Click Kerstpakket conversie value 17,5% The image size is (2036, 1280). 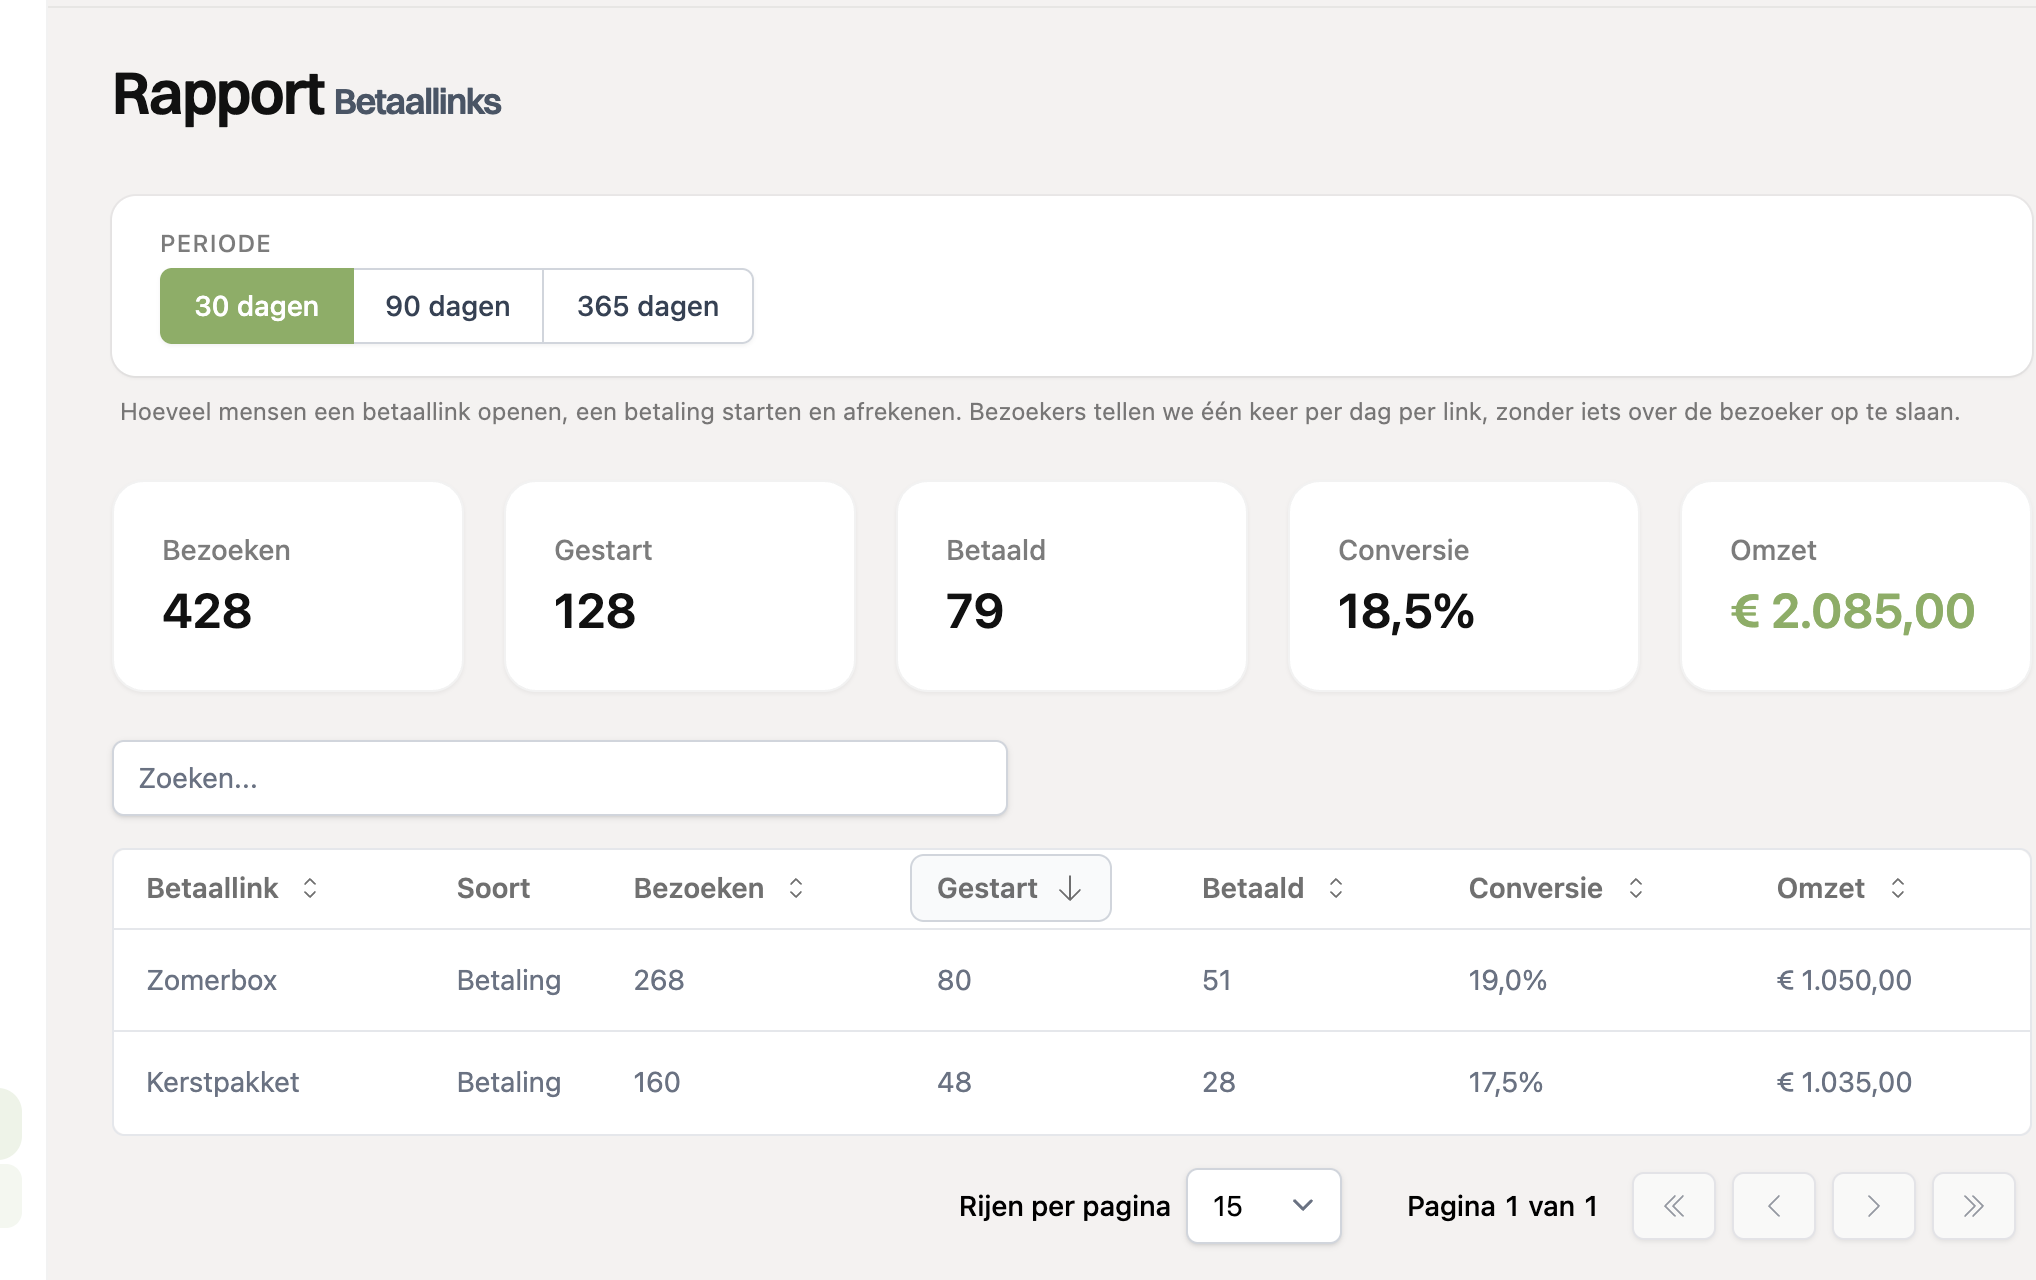pos(1505,1082)
